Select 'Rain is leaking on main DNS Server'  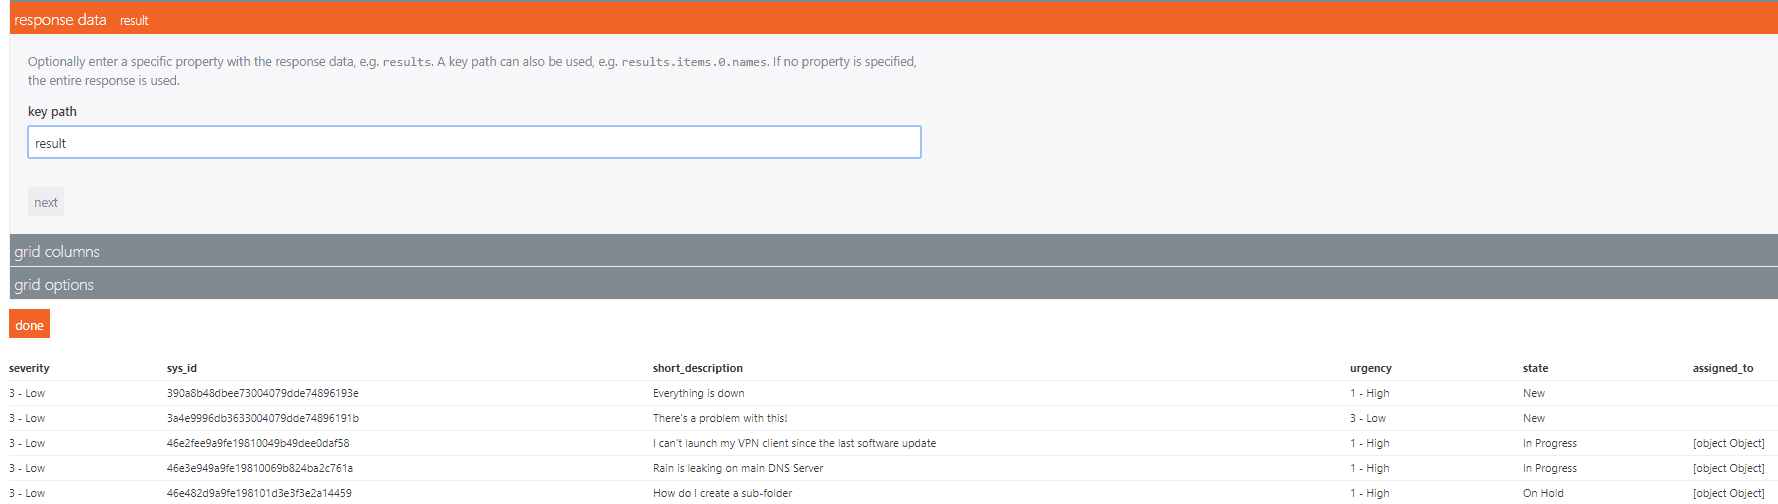[738, 468]
